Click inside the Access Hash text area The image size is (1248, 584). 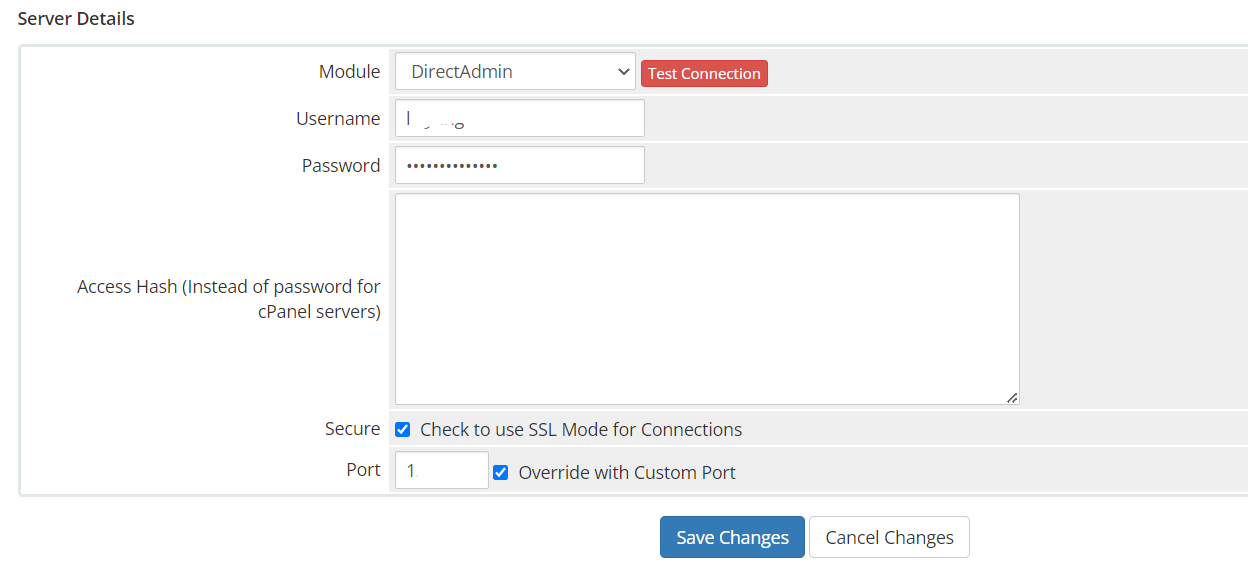[706, 298]
